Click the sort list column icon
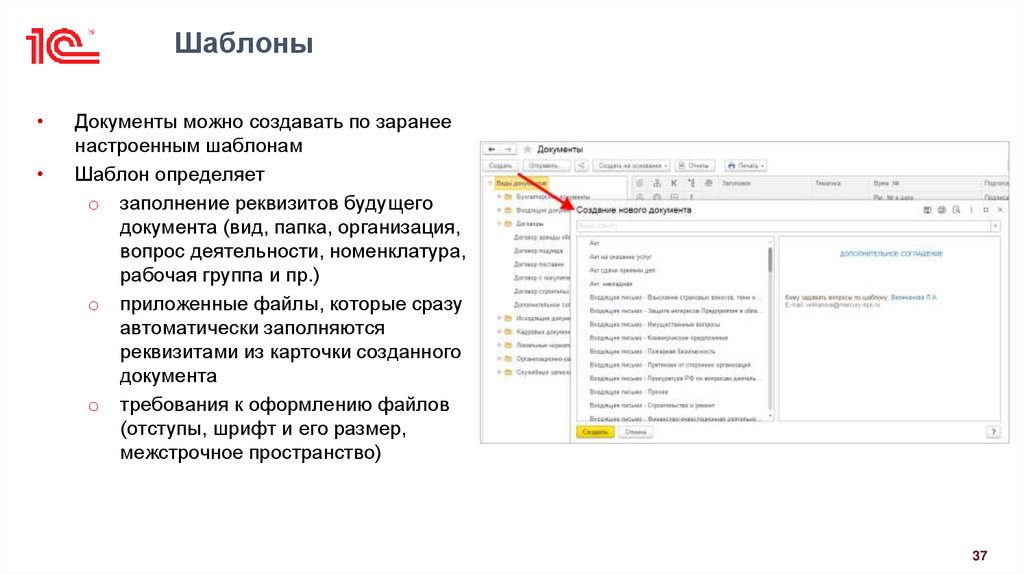 pos(691,183)
